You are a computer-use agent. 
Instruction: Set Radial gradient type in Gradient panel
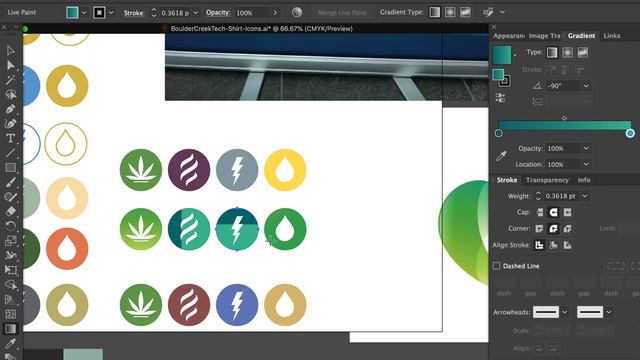pos(567,52)
